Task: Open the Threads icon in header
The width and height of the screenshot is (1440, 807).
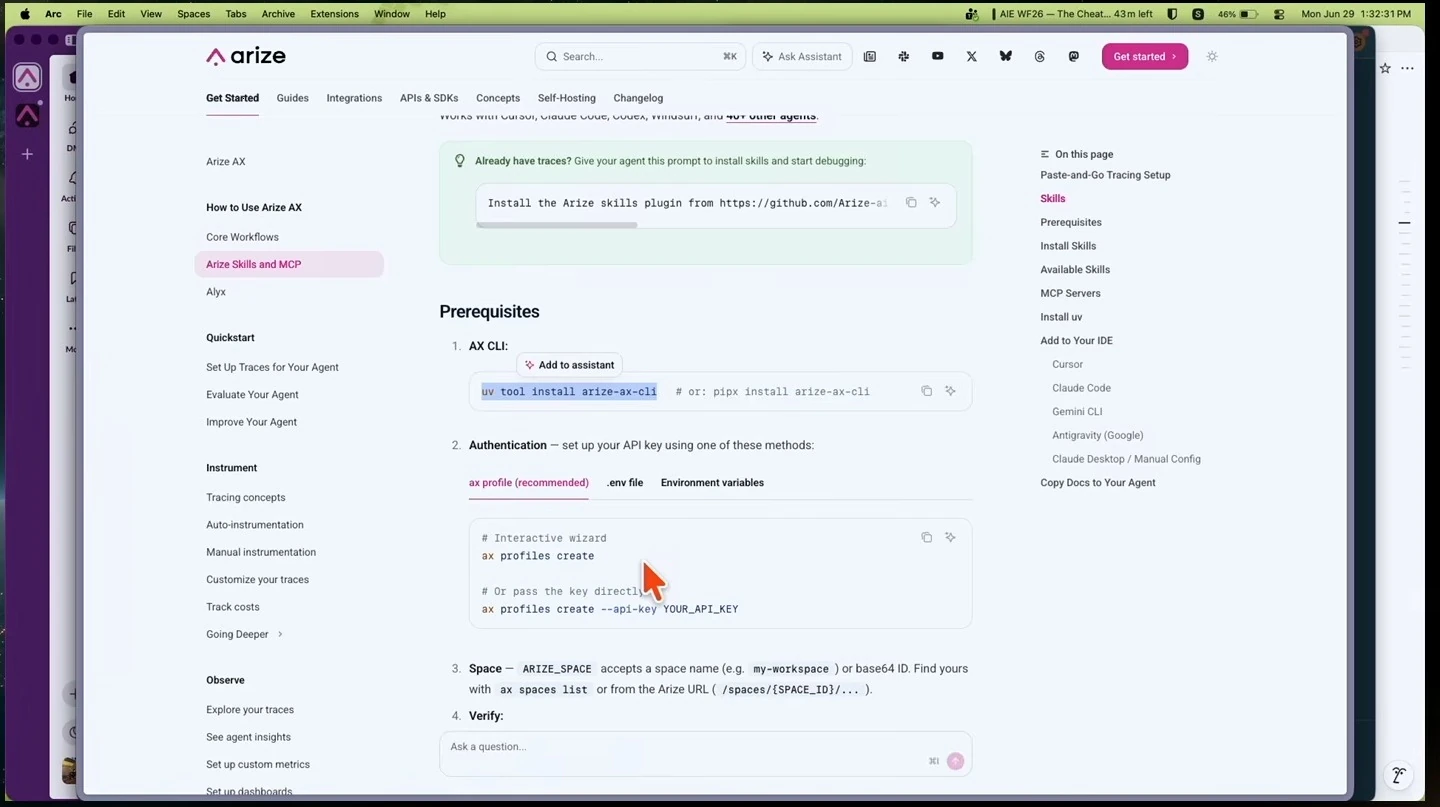Action: pos(1039,57)
